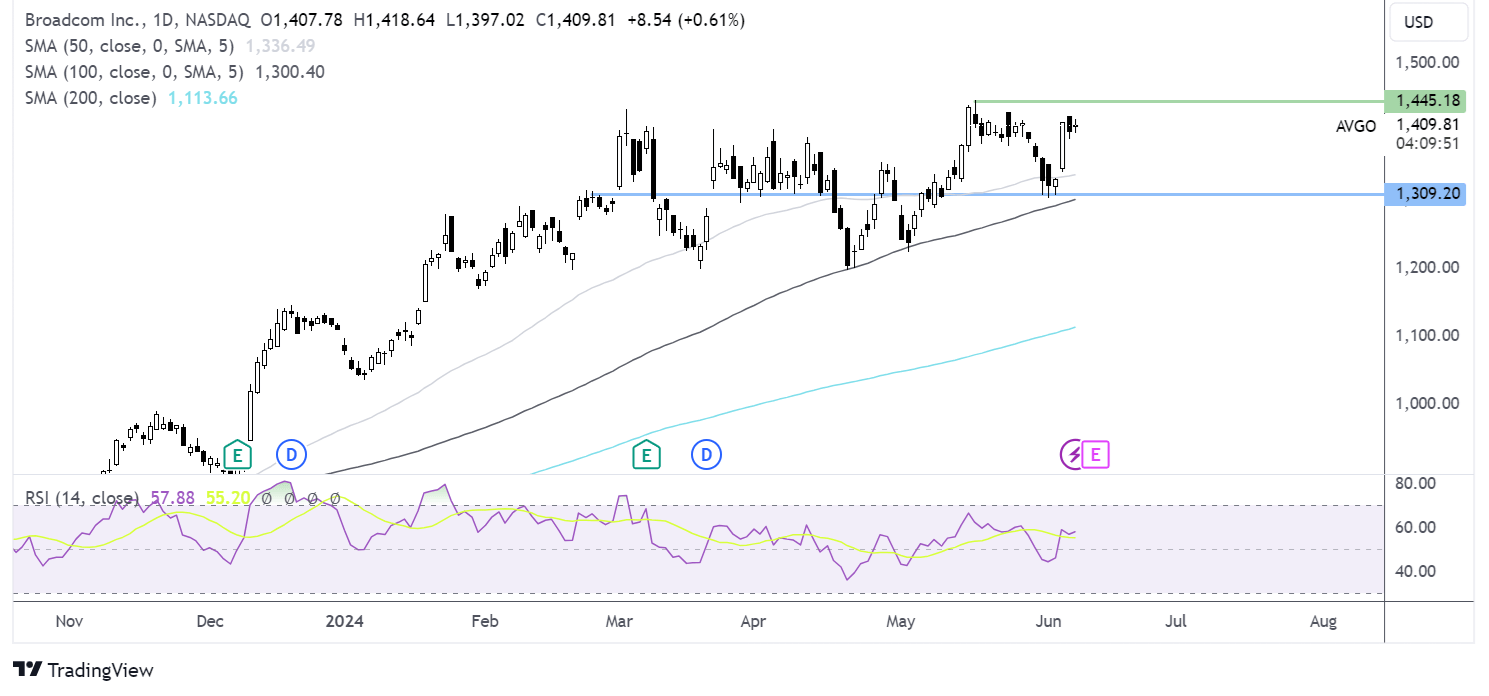Click the SMA 100 value 1,300.40
The image size is (1489, 696).
(290, 72)
